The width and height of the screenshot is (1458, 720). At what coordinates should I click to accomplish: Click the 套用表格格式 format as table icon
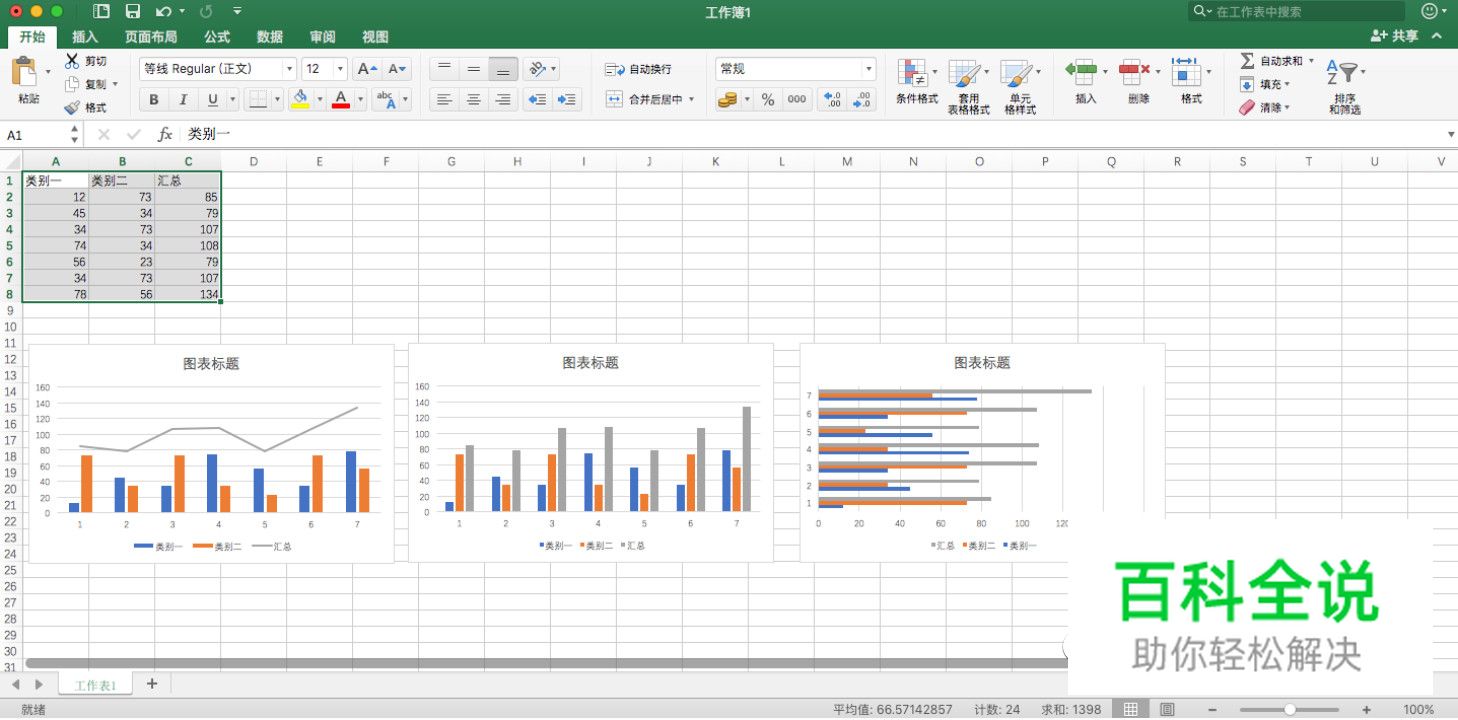coord(965,75)
